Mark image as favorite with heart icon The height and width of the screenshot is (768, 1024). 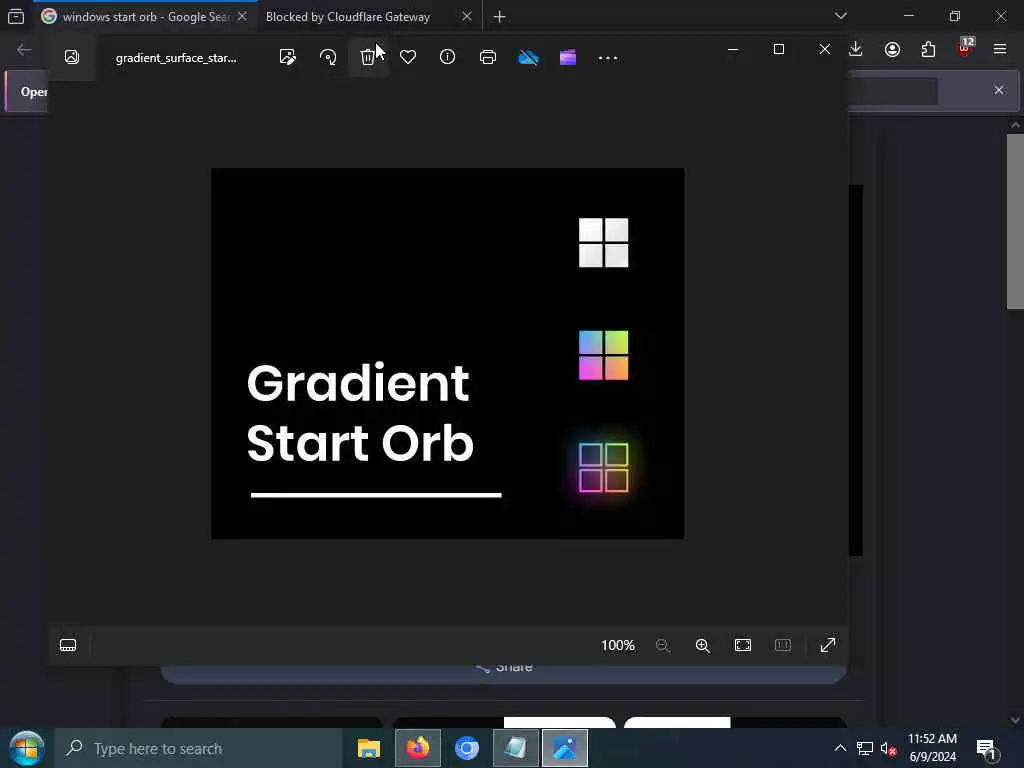coord(408,57)
